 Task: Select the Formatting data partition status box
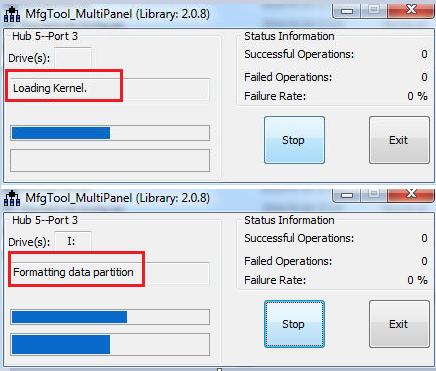pyautogui.click(x=110, y=273)
